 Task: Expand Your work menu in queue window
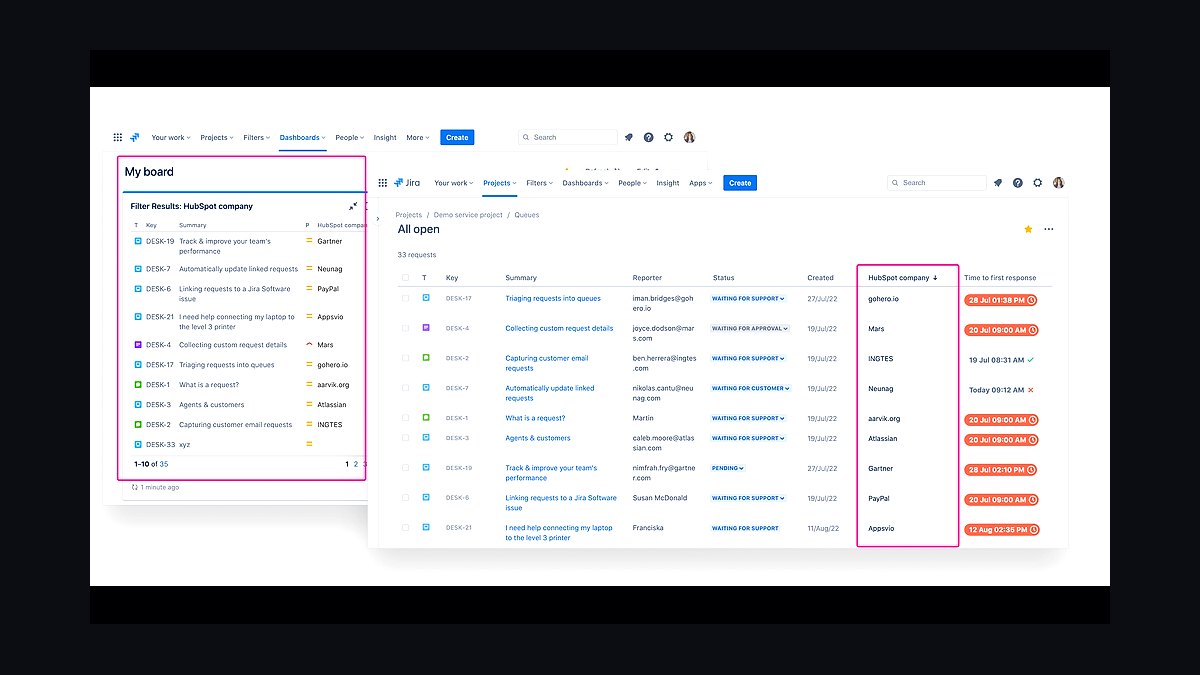click(x=454, y=183)
